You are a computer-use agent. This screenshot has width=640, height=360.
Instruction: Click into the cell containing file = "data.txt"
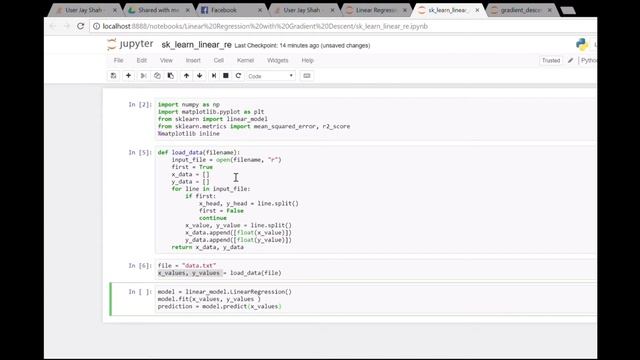click(376, 269)
